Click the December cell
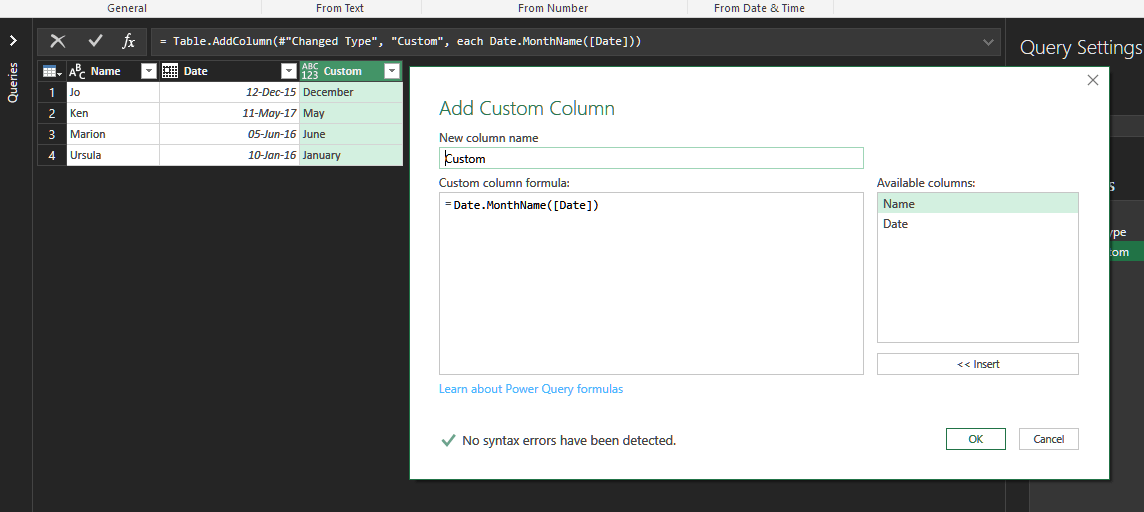 click(351, 93)
